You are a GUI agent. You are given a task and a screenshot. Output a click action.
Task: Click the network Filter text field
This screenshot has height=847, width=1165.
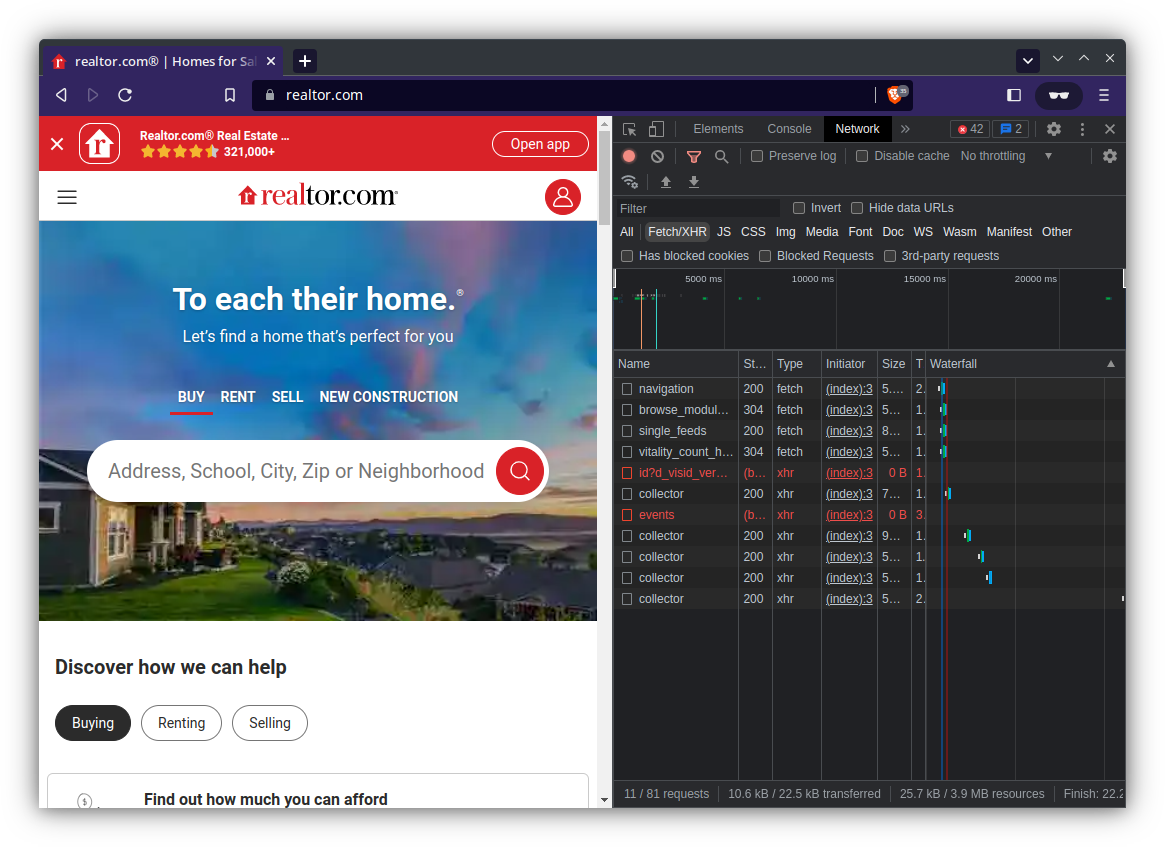(x=698, y=208)
